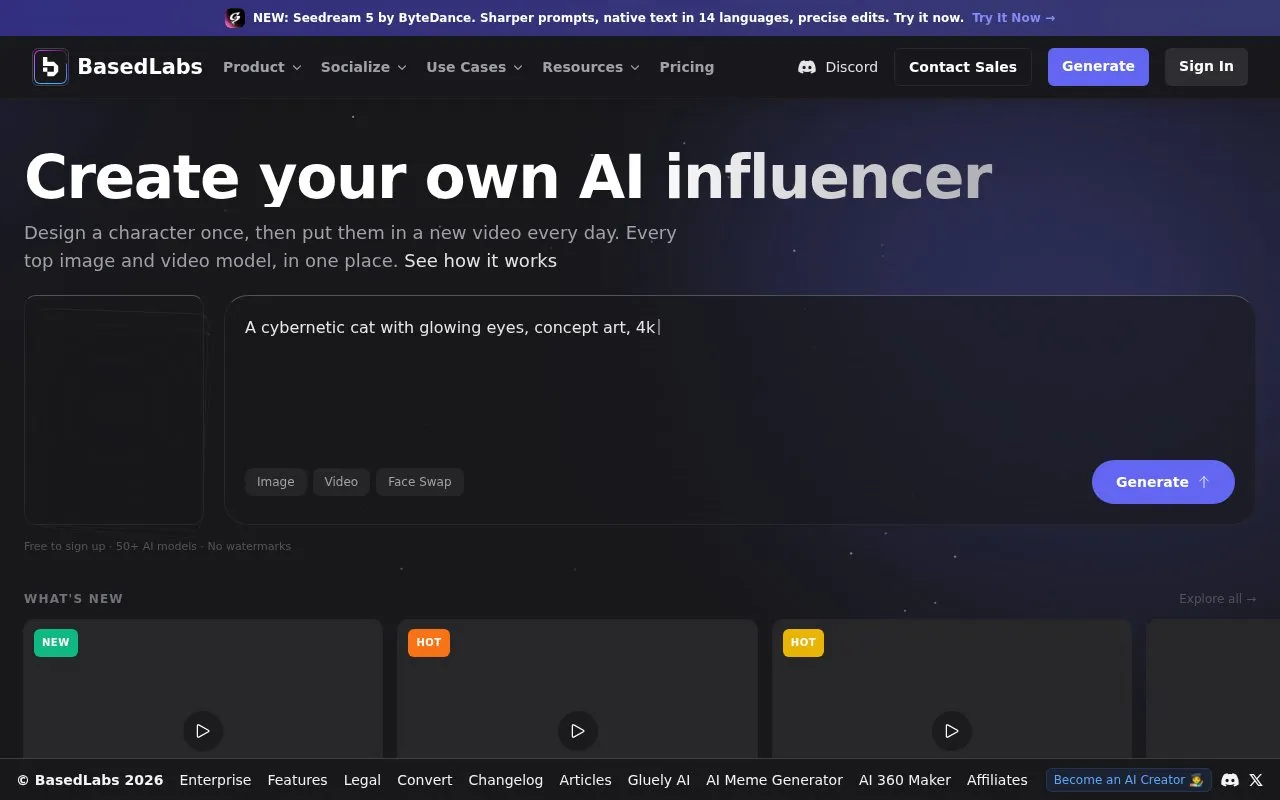Open the Features footer link

point(297,780)
